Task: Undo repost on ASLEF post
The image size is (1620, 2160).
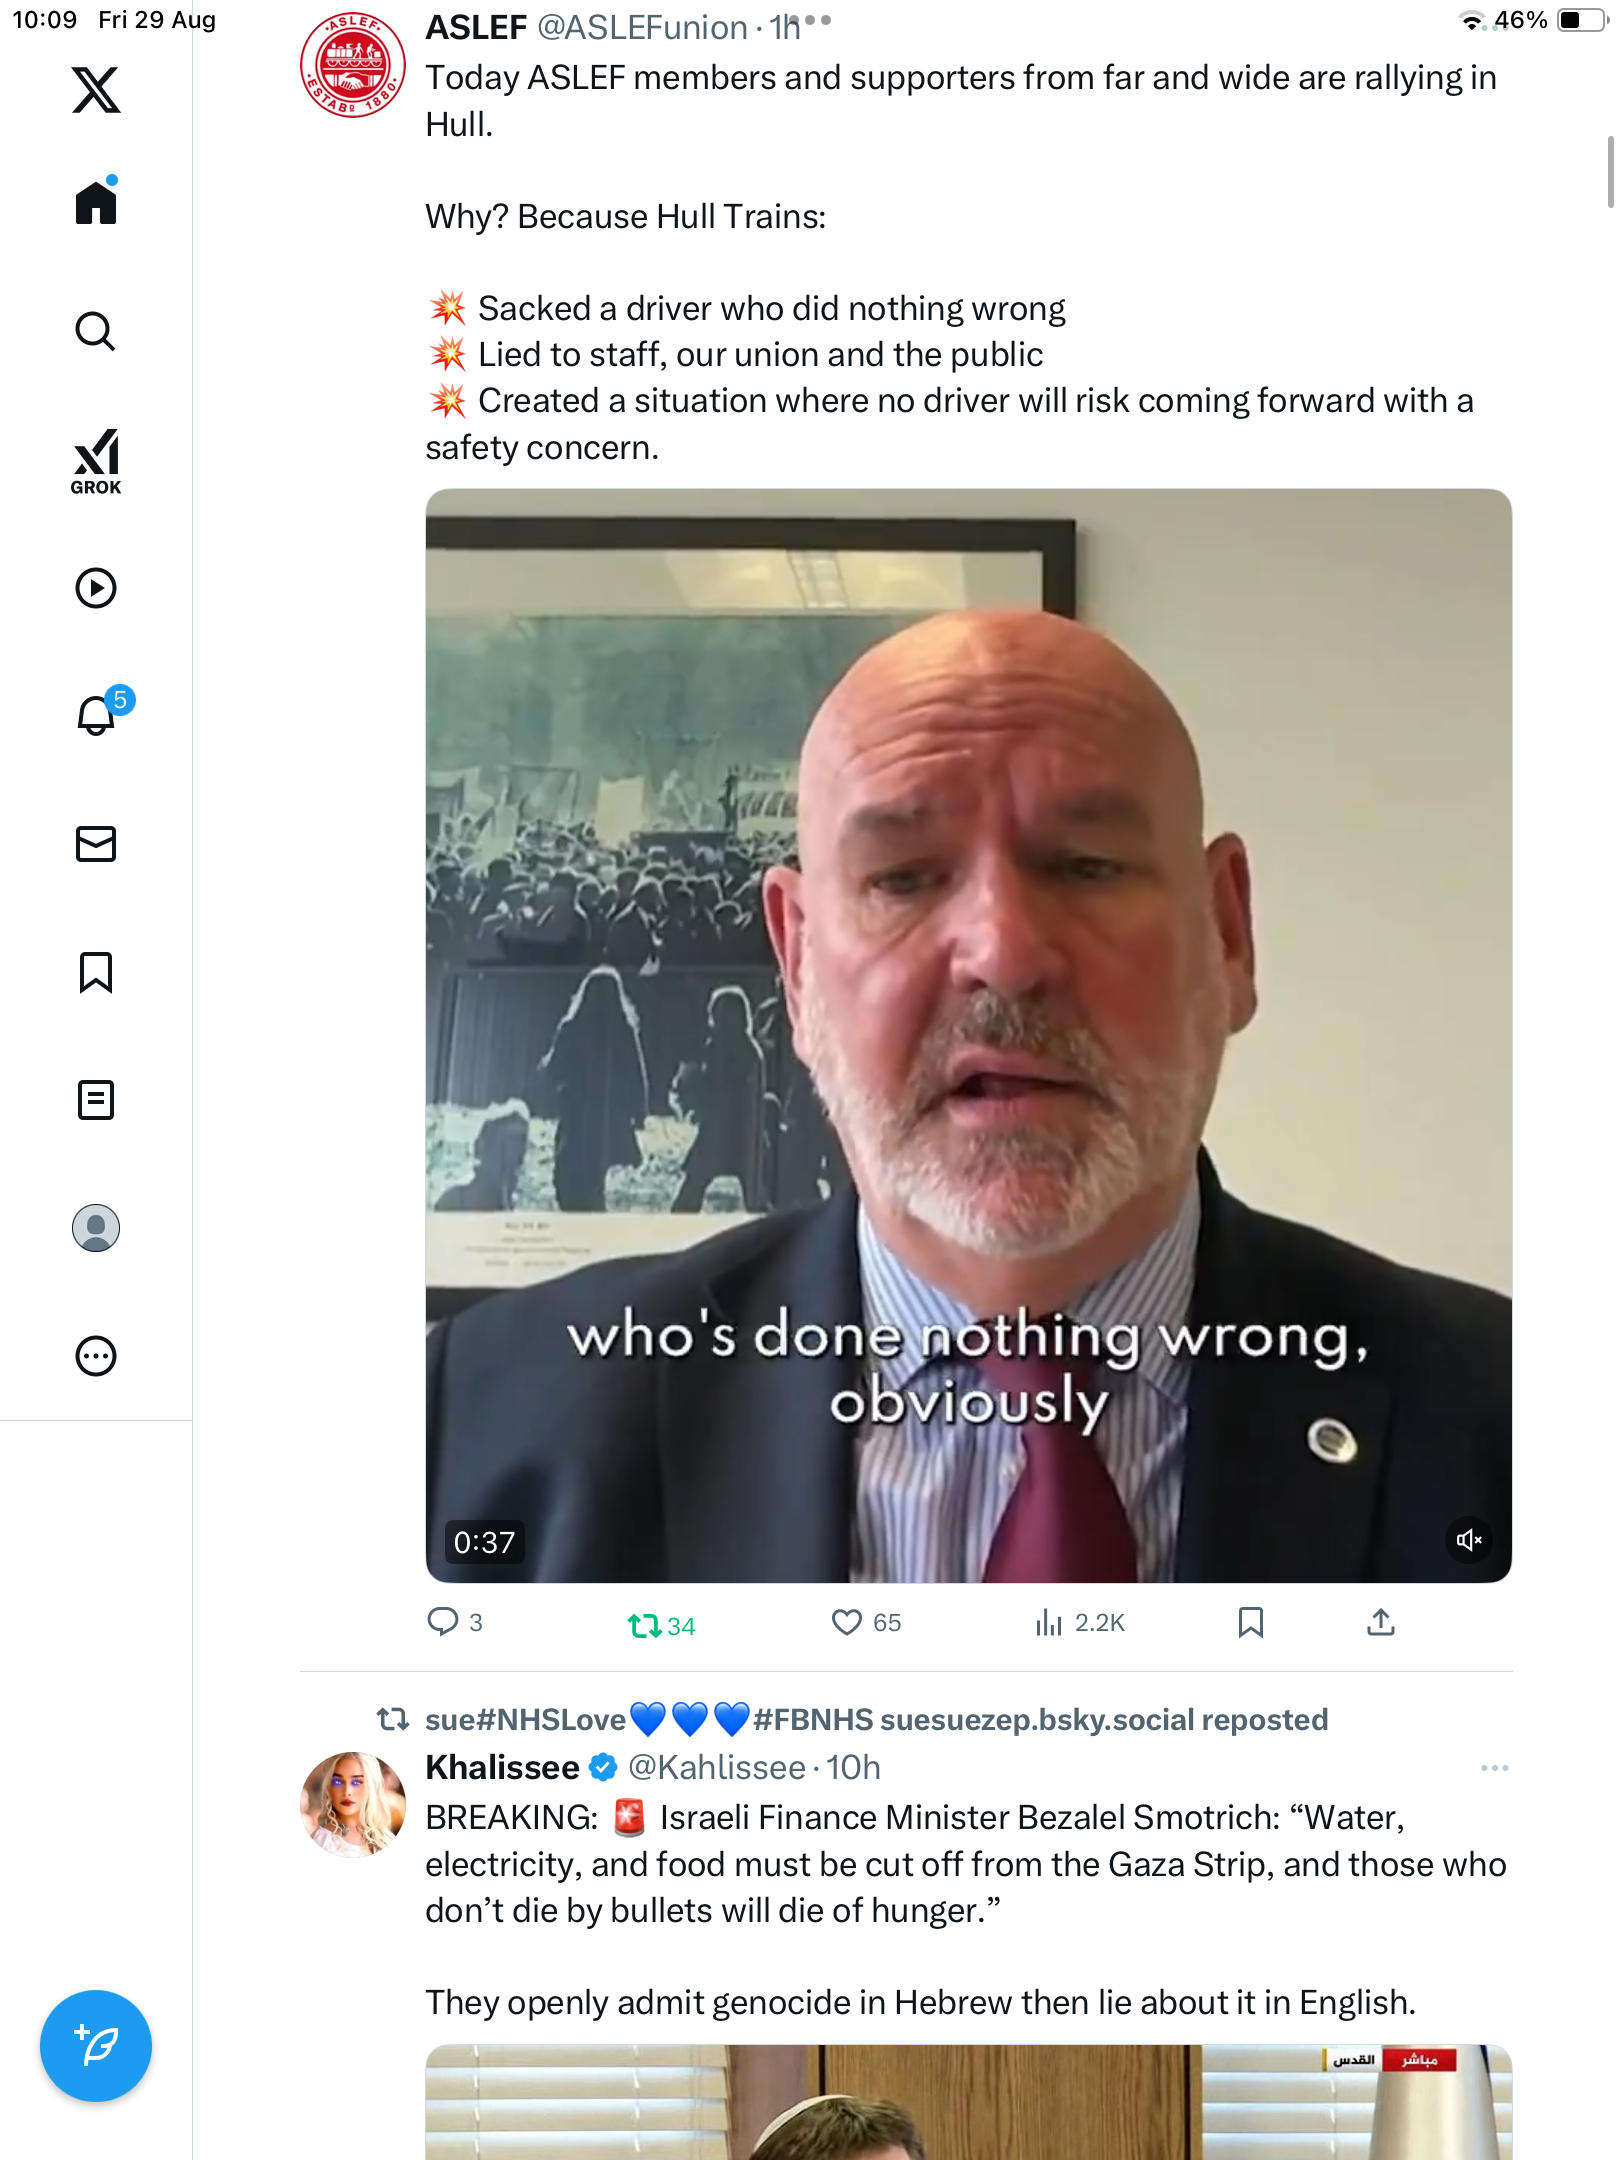Action: pos(645,1625)
